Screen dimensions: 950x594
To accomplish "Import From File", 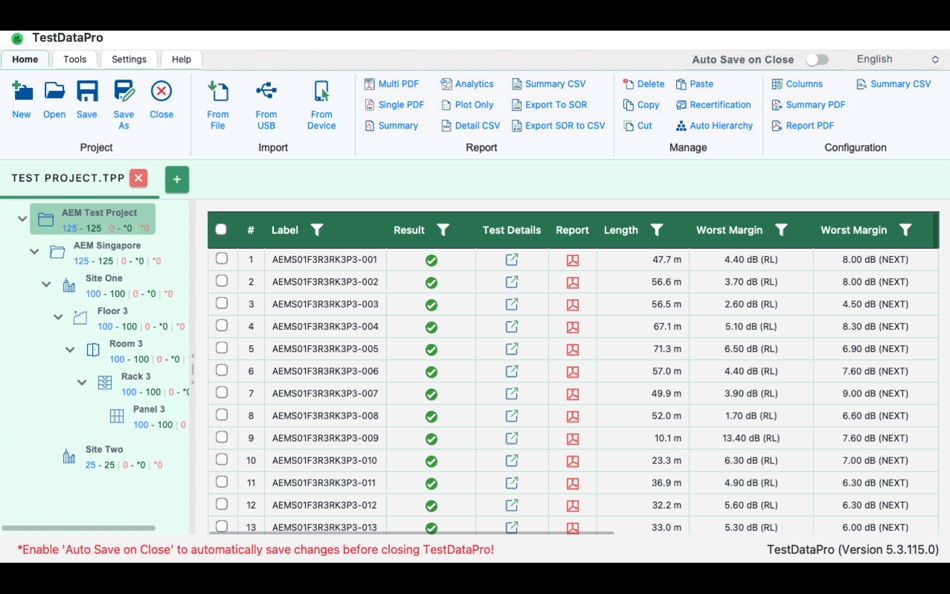I will point(218,105).
